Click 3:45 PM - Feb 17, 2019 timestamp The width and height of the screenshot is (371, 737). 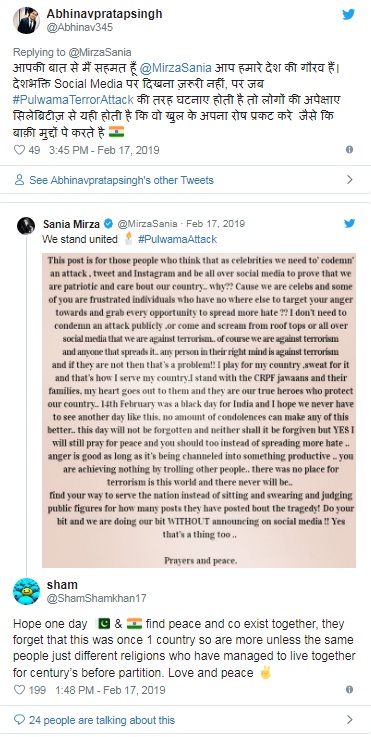tap(104, 150)
